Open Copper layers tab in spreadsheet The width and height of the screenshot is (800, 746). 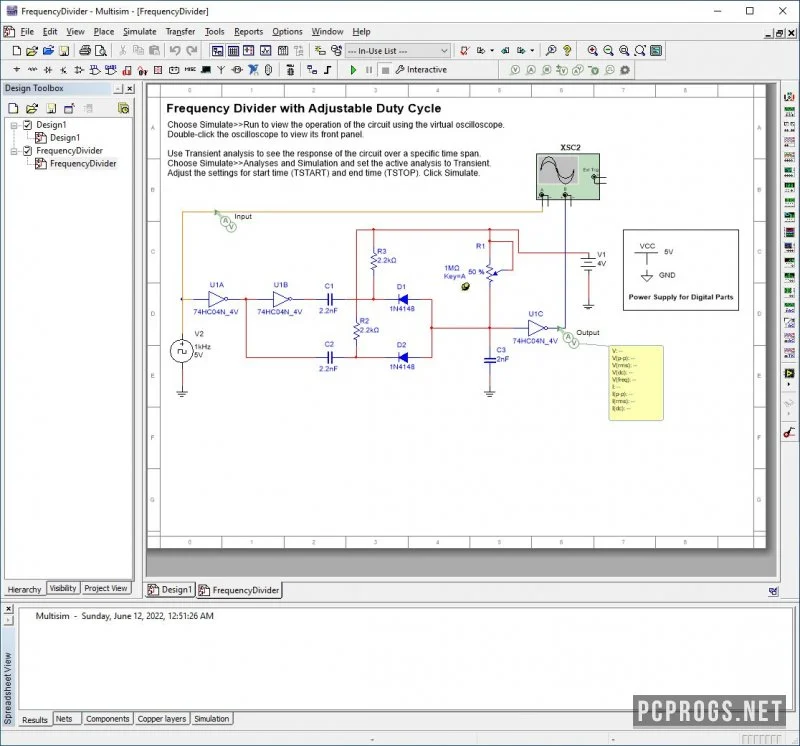coord(162,718)
